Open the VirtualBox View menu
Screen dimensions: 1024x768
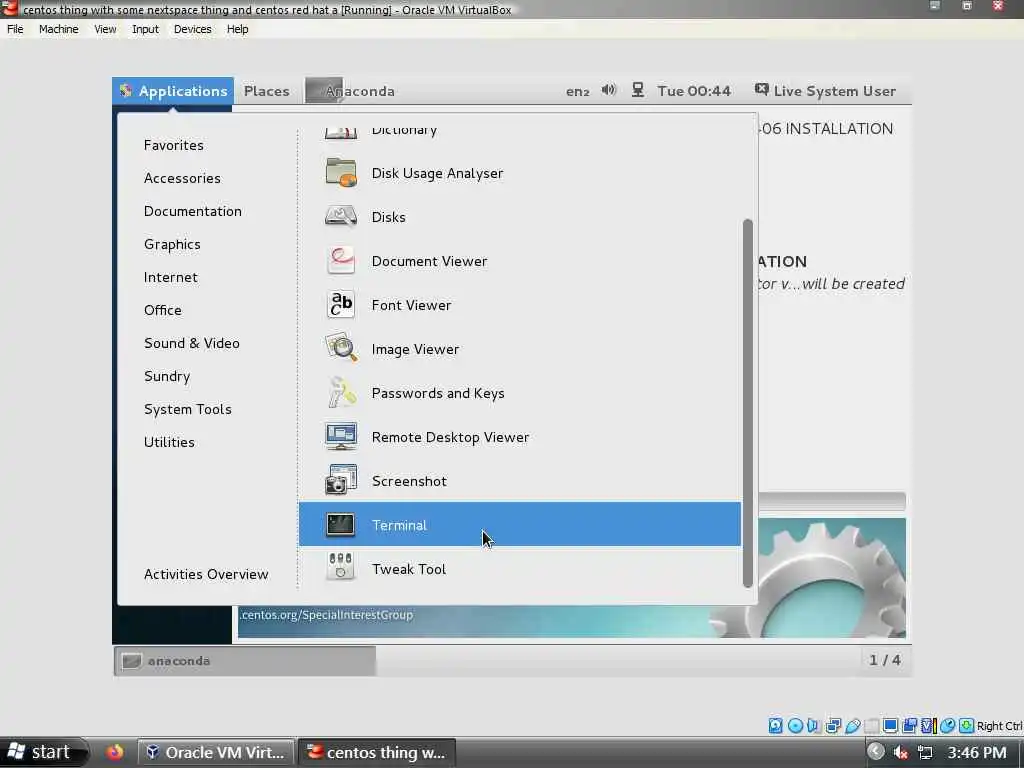[x=105, y=29]
